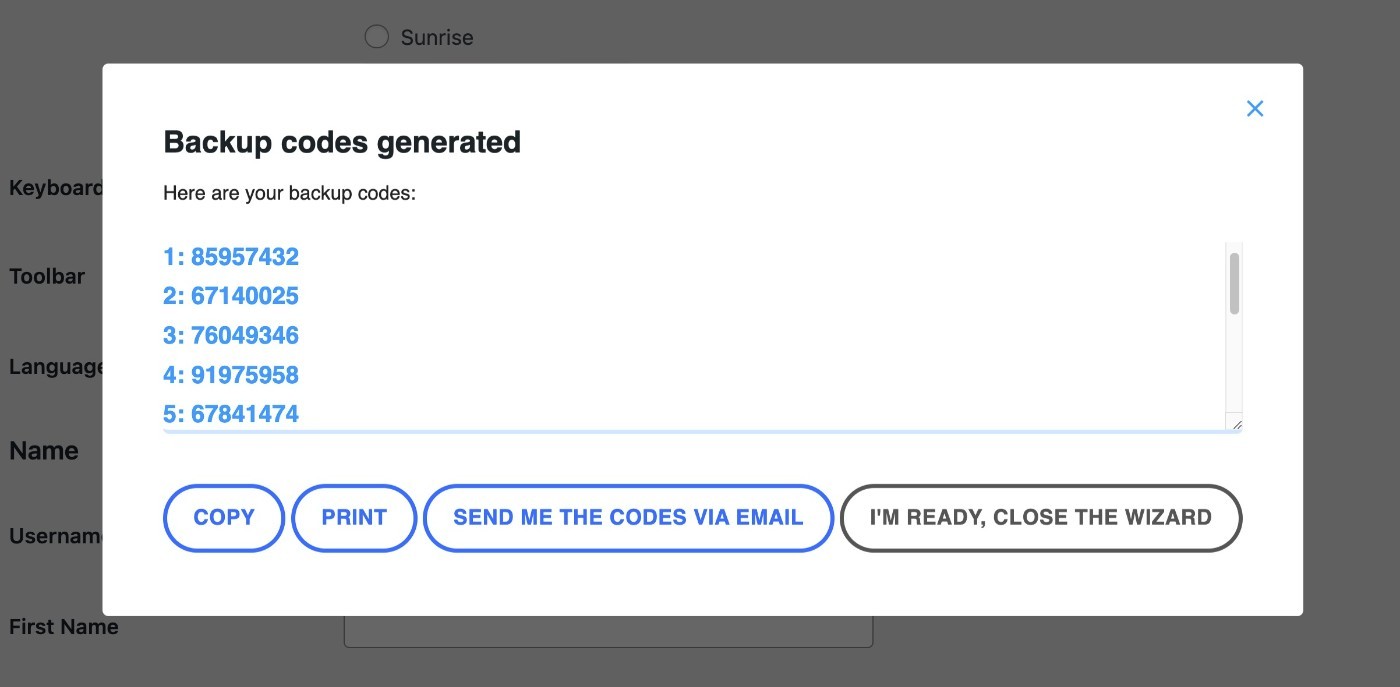
Task: Click I'm Ready, Close the Wizard
Action: click(1041, 518)
